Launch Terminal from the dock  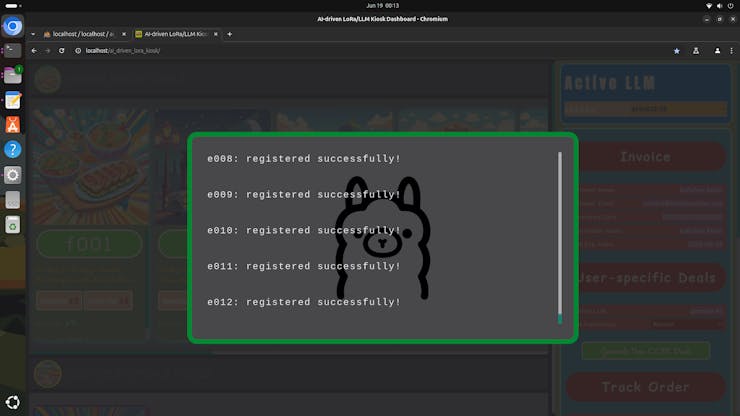coord(13,50)
